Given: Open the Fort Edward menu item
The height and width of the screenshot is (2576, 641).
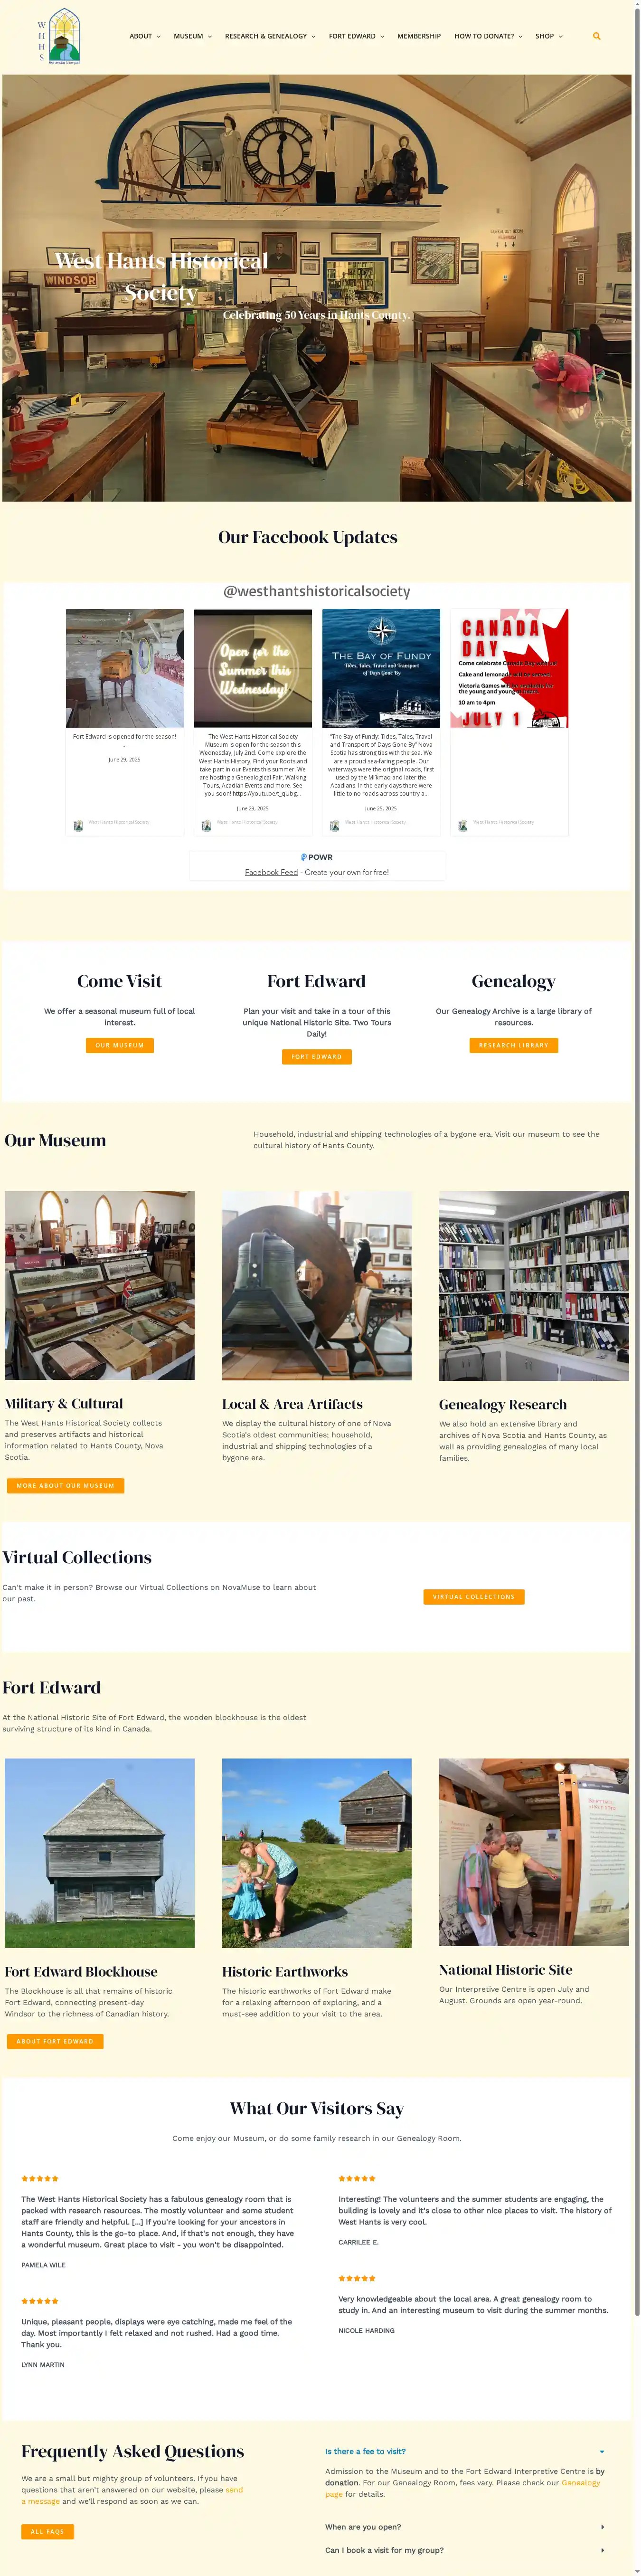Looking at the screenshot, I should tap(356, 36).
